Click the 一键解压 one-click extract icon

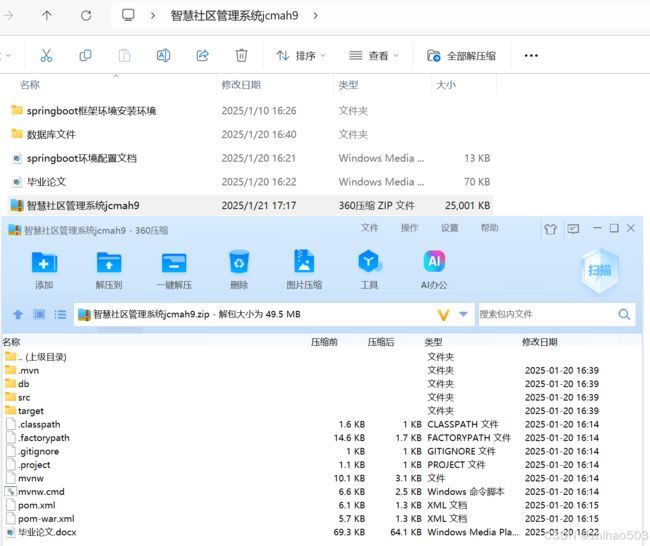pos(174,269)
